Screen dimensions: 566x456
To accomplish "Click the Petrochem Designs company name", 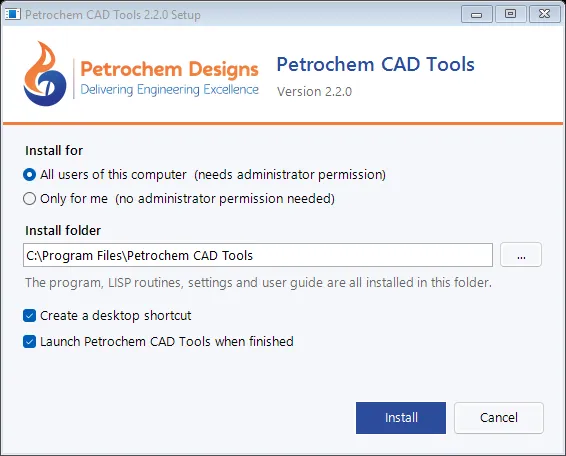I will click(x=169, y=69).
